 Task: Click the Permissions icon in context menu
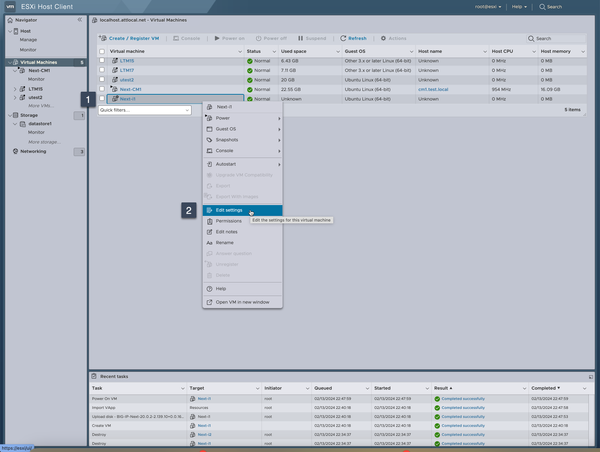(x=210, y=221)
